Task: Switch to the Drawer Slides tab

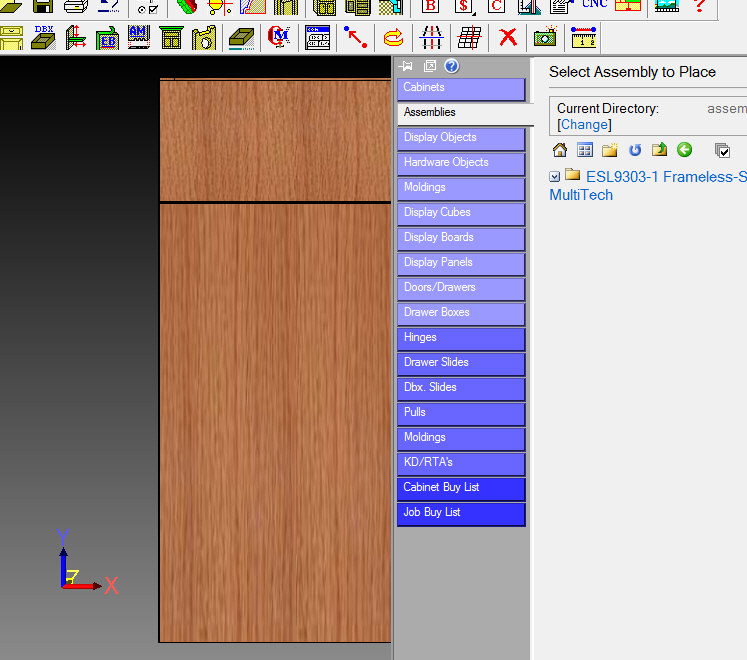Action: [x=461, y=363]
